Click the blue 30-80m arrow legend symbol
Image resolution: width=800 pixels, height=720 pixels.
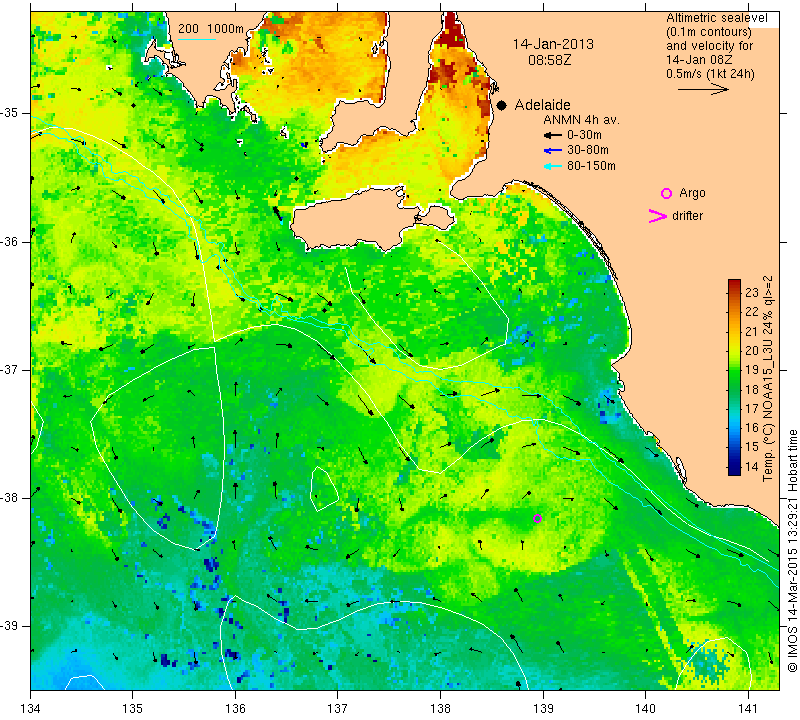coord(553,151)
